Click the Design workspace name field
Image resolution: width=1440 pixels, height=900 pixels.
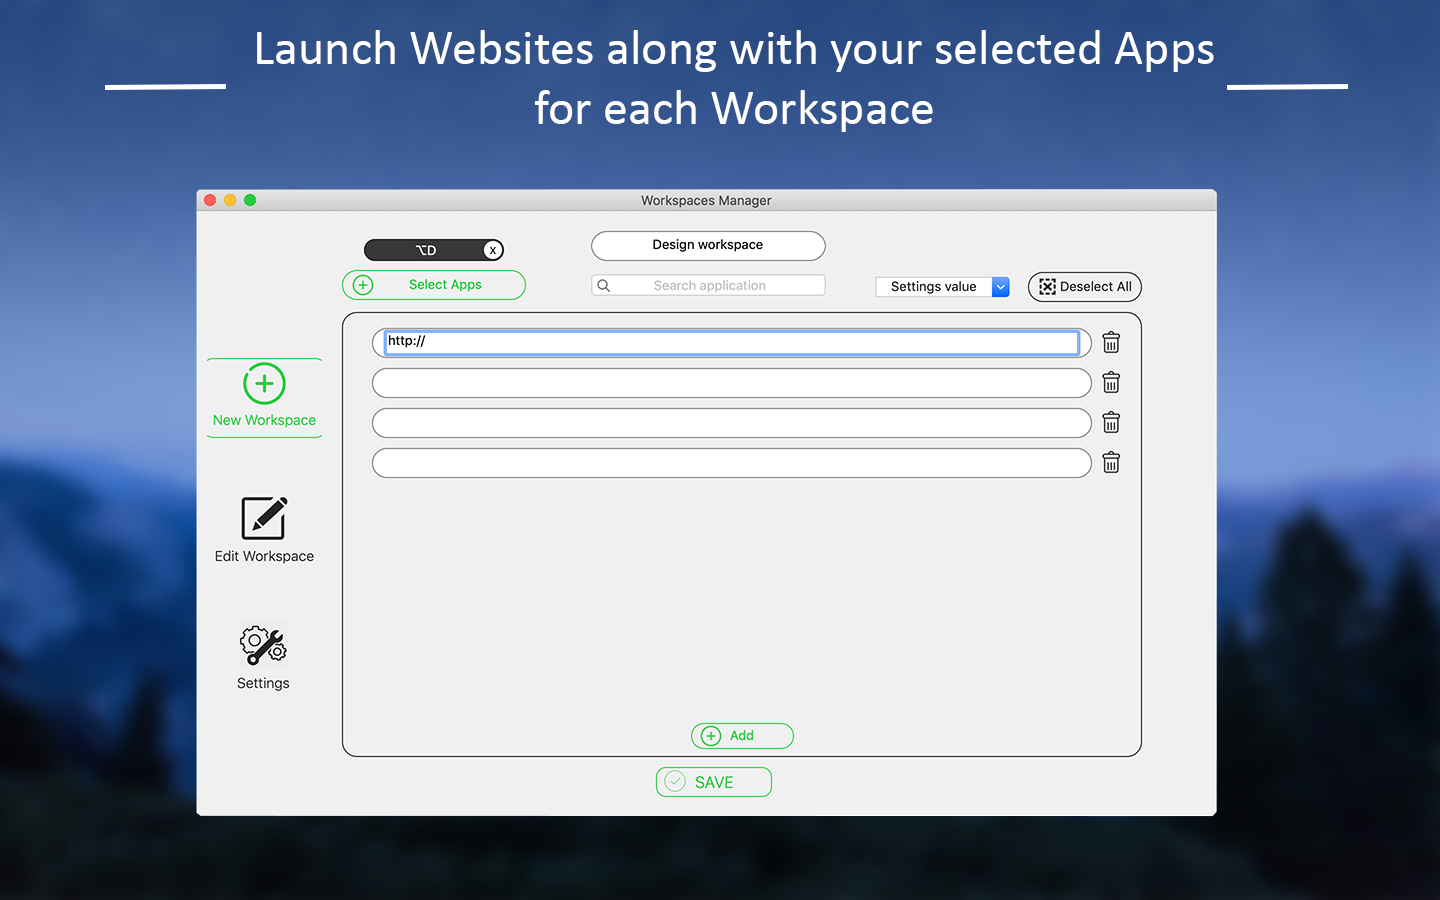click(x=708, y=245)
